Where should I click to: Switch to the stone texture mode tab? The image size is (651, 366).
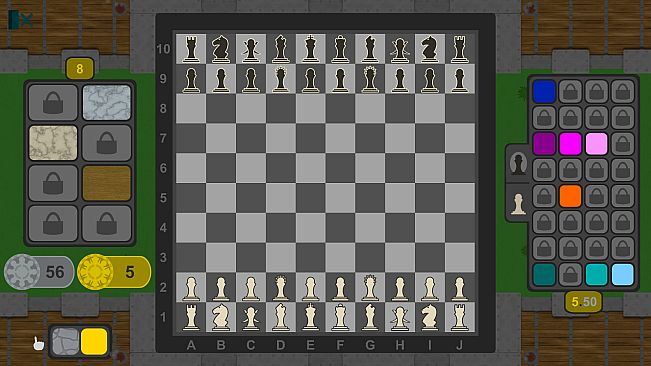point(66,342)
